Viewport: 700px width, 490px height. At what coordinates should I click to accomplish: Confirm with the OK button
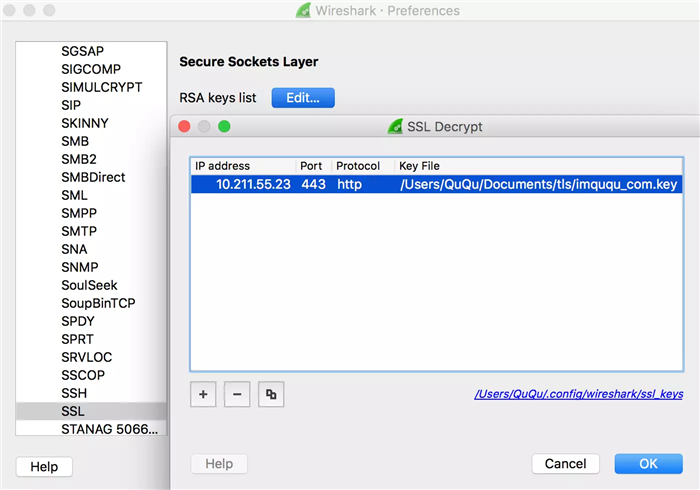coord(648,464)
